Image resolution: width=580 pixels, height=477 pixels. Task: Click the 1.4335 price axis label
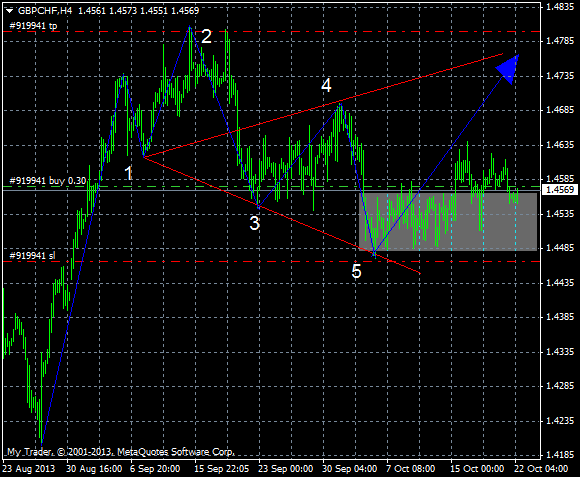pyautogui.click(x=560, y=351)
